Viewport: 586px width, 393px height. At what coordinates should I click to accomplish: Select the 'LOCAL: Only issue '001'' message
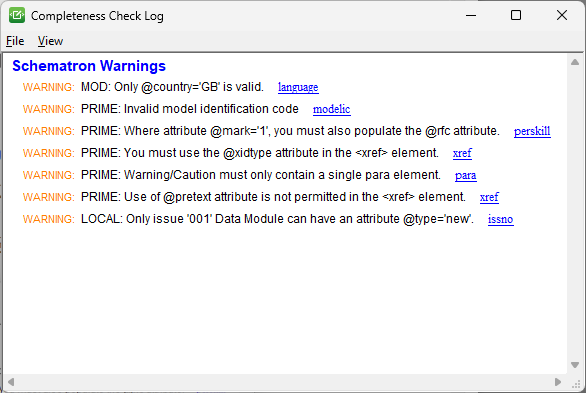pos(277,219)
